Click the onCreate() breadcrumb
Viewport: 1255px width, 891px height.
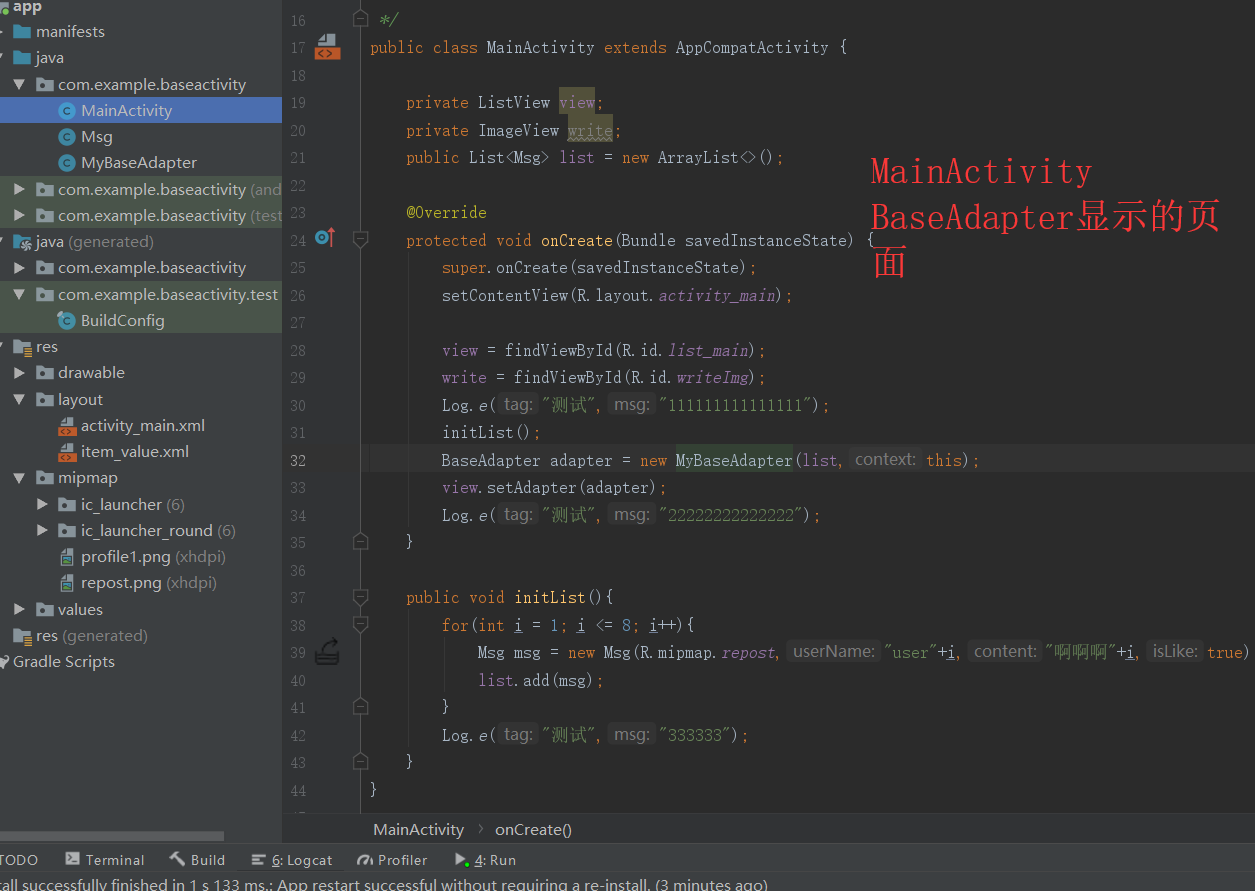(533, 829)
